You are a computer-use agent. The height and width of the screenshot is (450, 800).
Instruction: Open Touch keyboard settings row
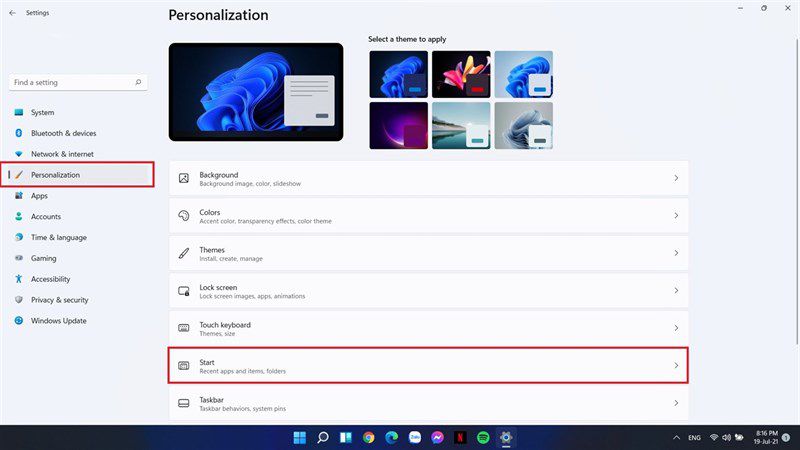429,328
